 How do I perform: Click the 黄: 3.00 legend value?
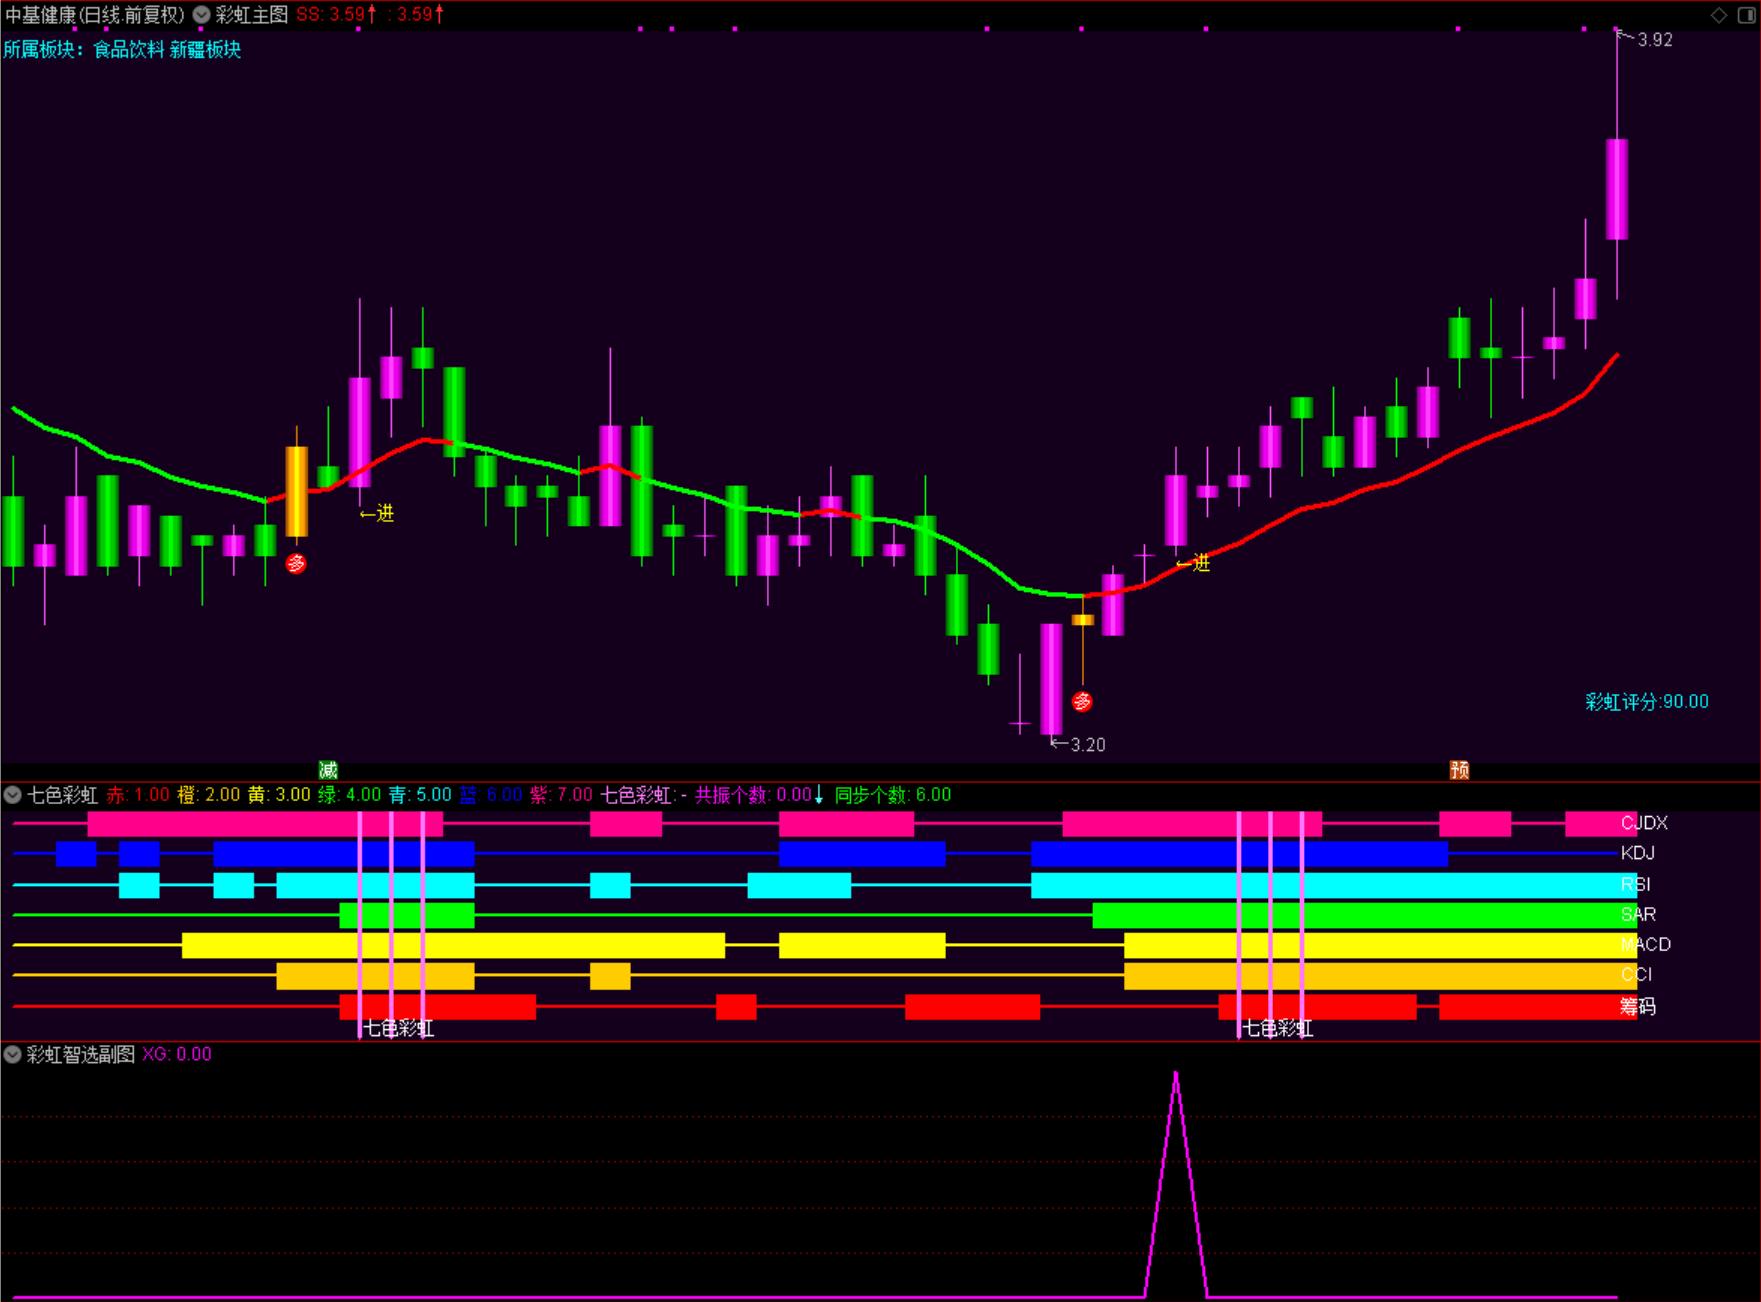click(280, 795)
